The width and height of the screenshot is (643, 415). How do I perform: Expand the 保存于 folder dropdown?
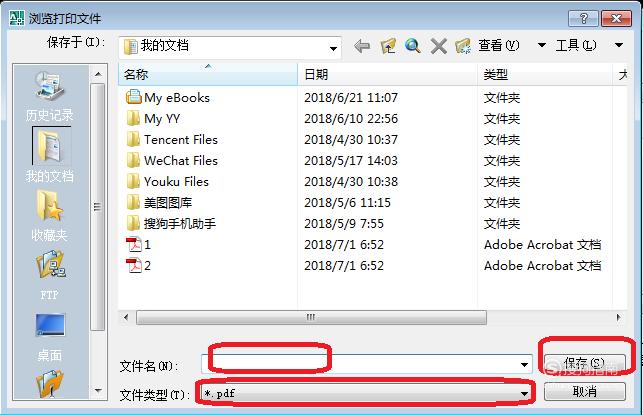[333, 48]
